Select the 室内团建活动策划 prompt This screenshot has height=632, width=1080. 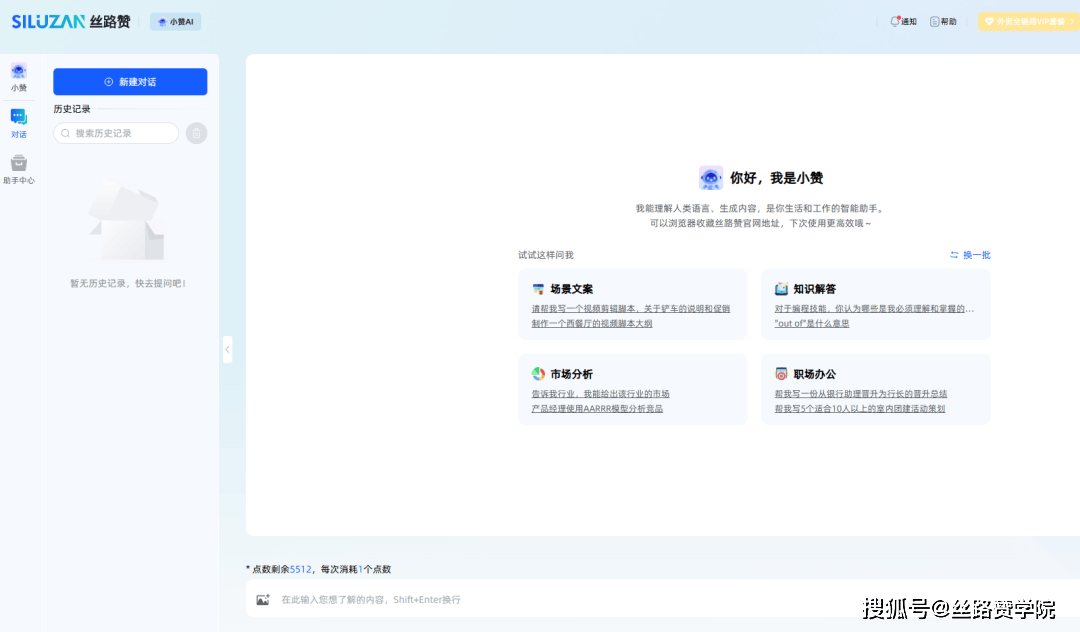859,409
